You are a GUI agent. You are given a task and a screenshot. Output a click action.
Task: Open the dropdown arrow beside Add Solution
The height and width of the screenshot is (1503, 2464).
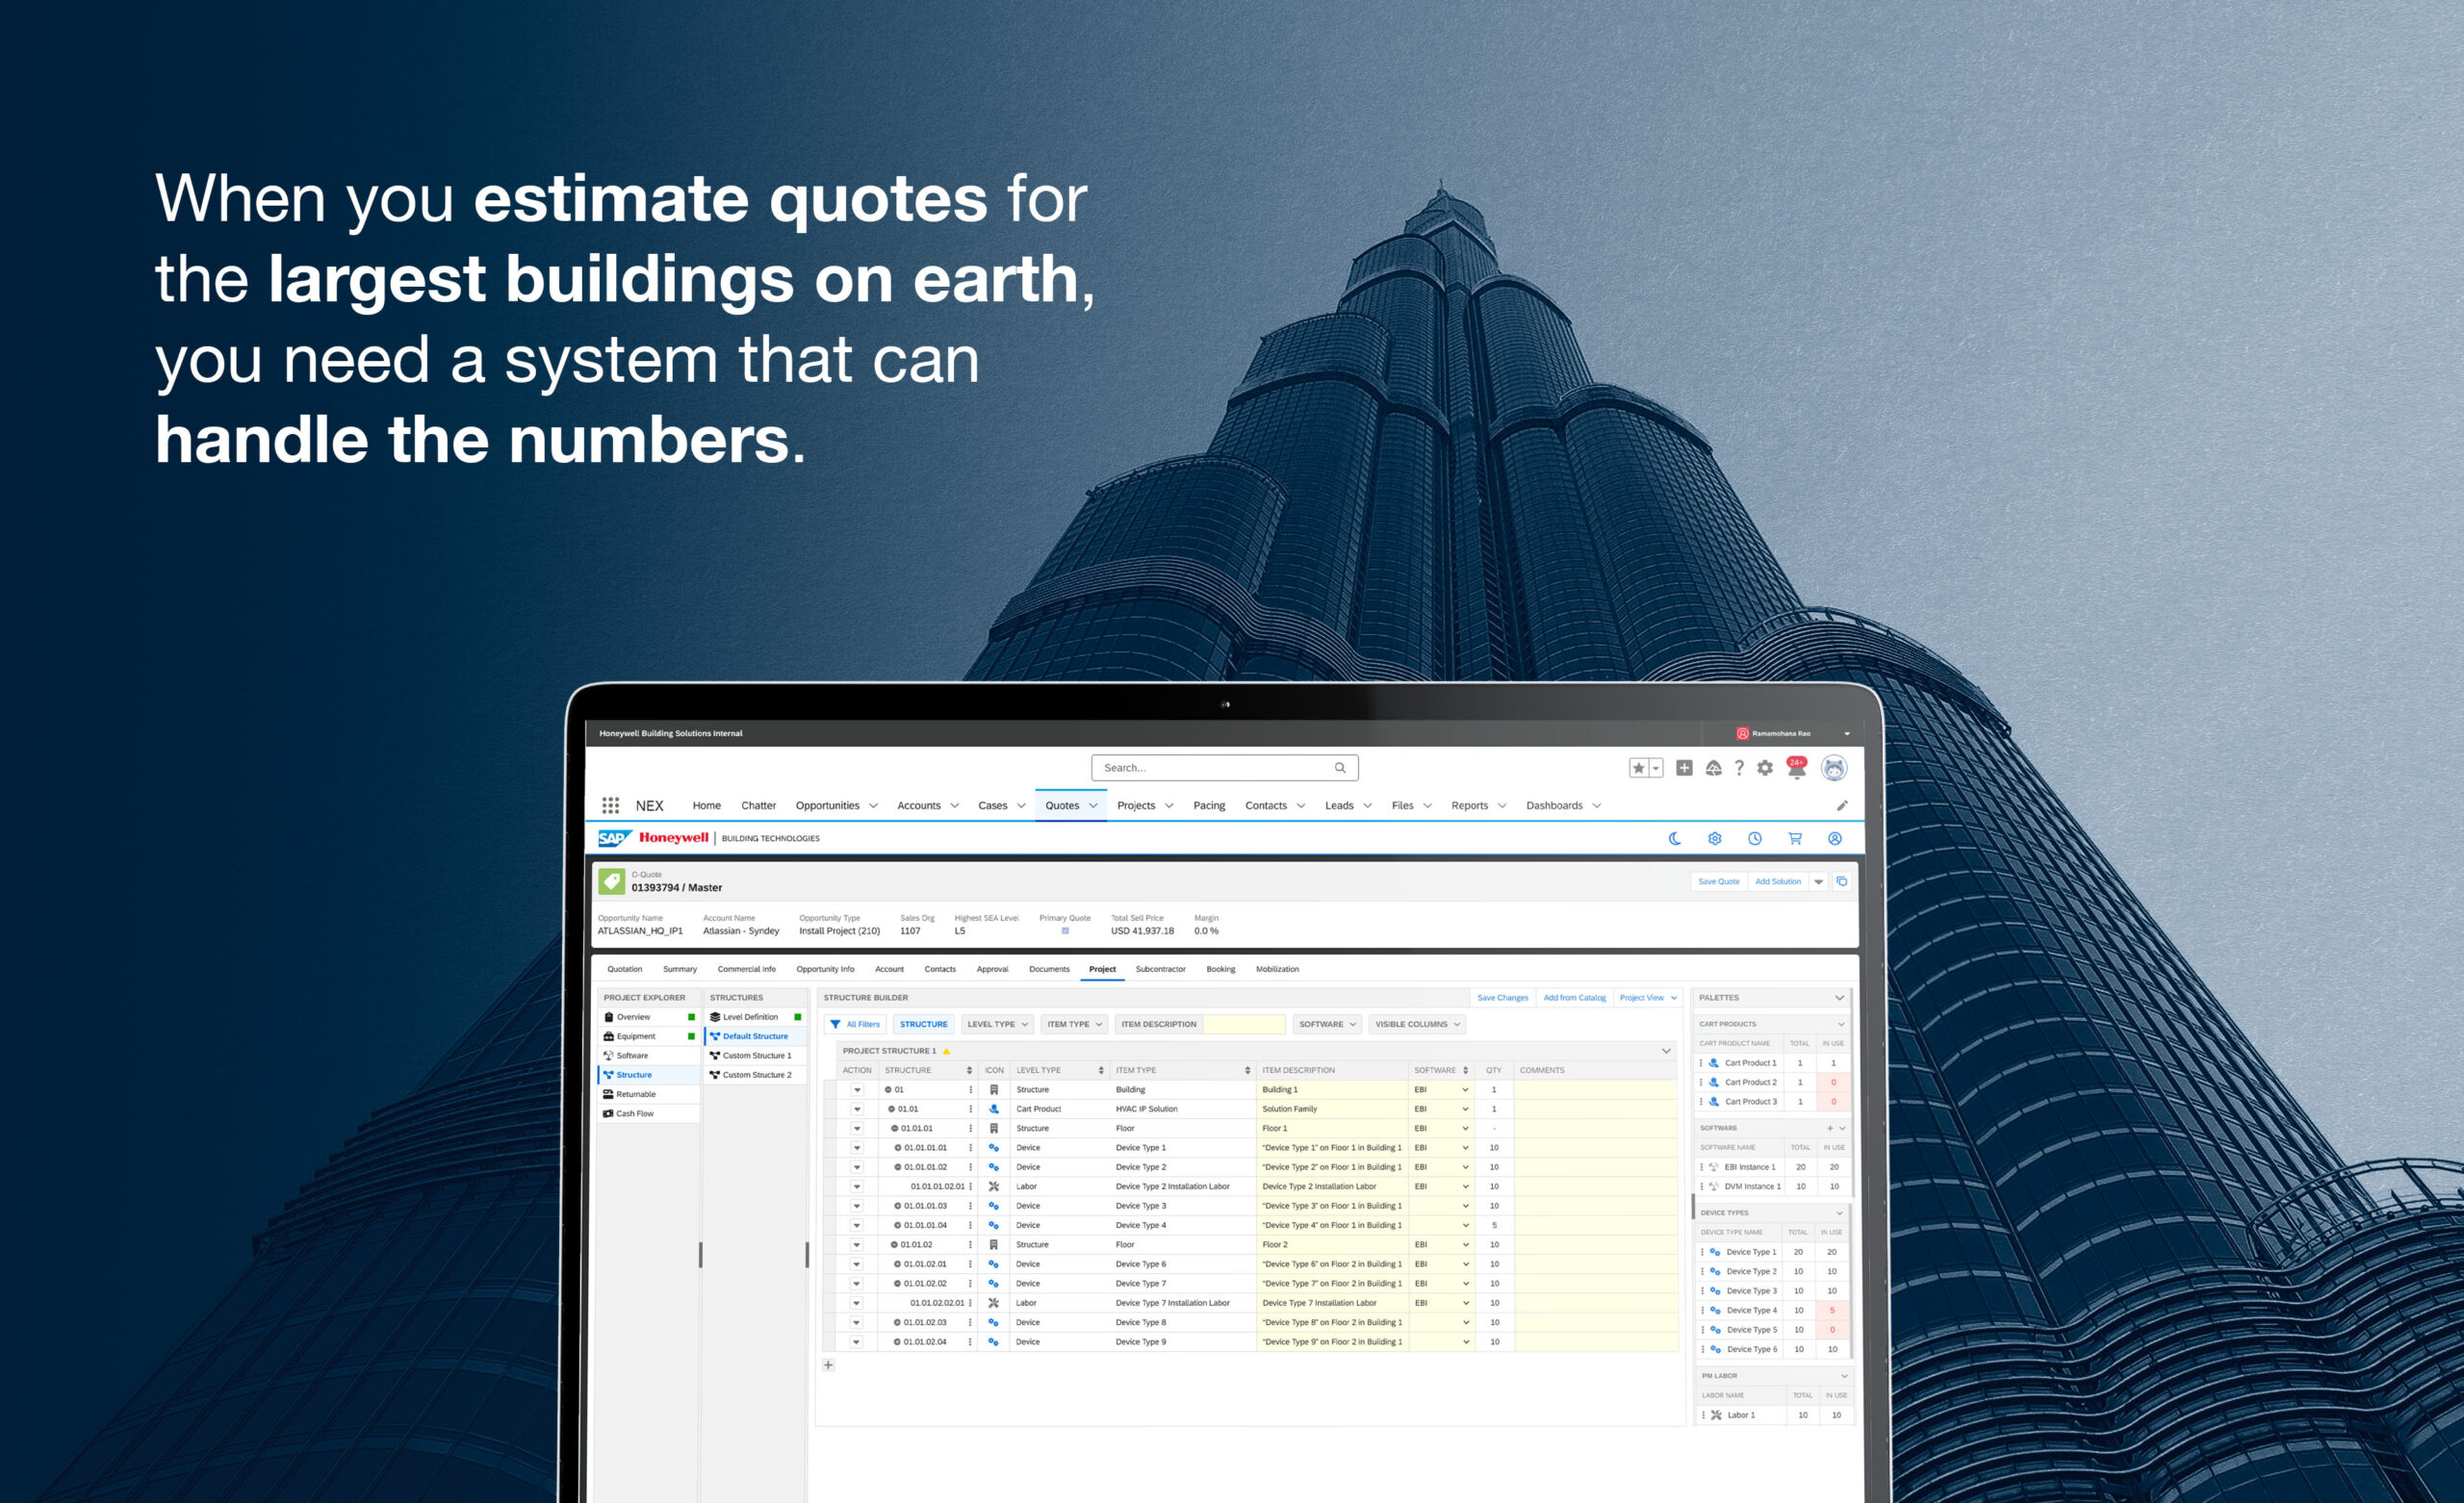[x=1819, y=881]
